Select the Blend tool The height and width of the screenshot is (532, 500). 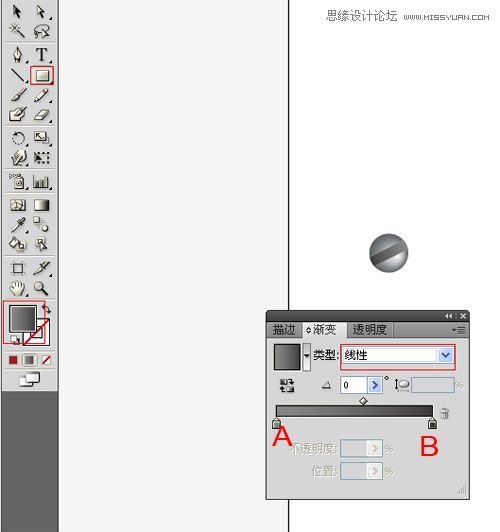tap(41, 224)
